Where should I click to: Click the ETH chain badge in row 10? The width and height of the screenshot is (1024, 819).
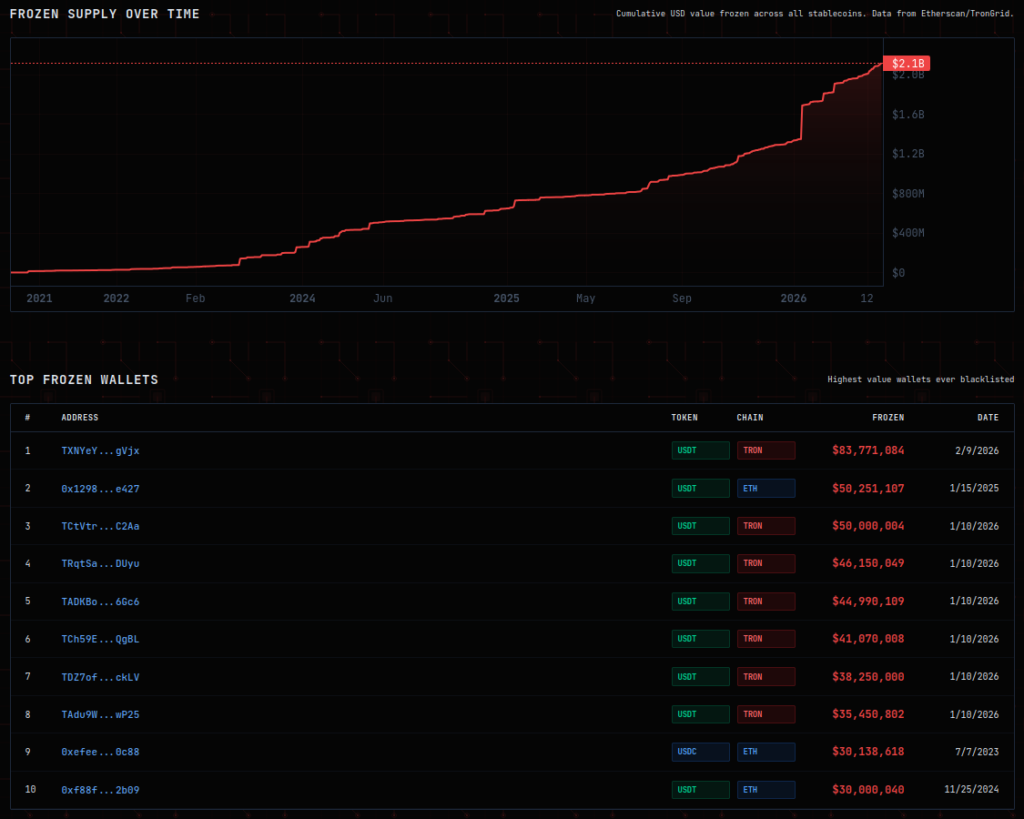[766, 790]
